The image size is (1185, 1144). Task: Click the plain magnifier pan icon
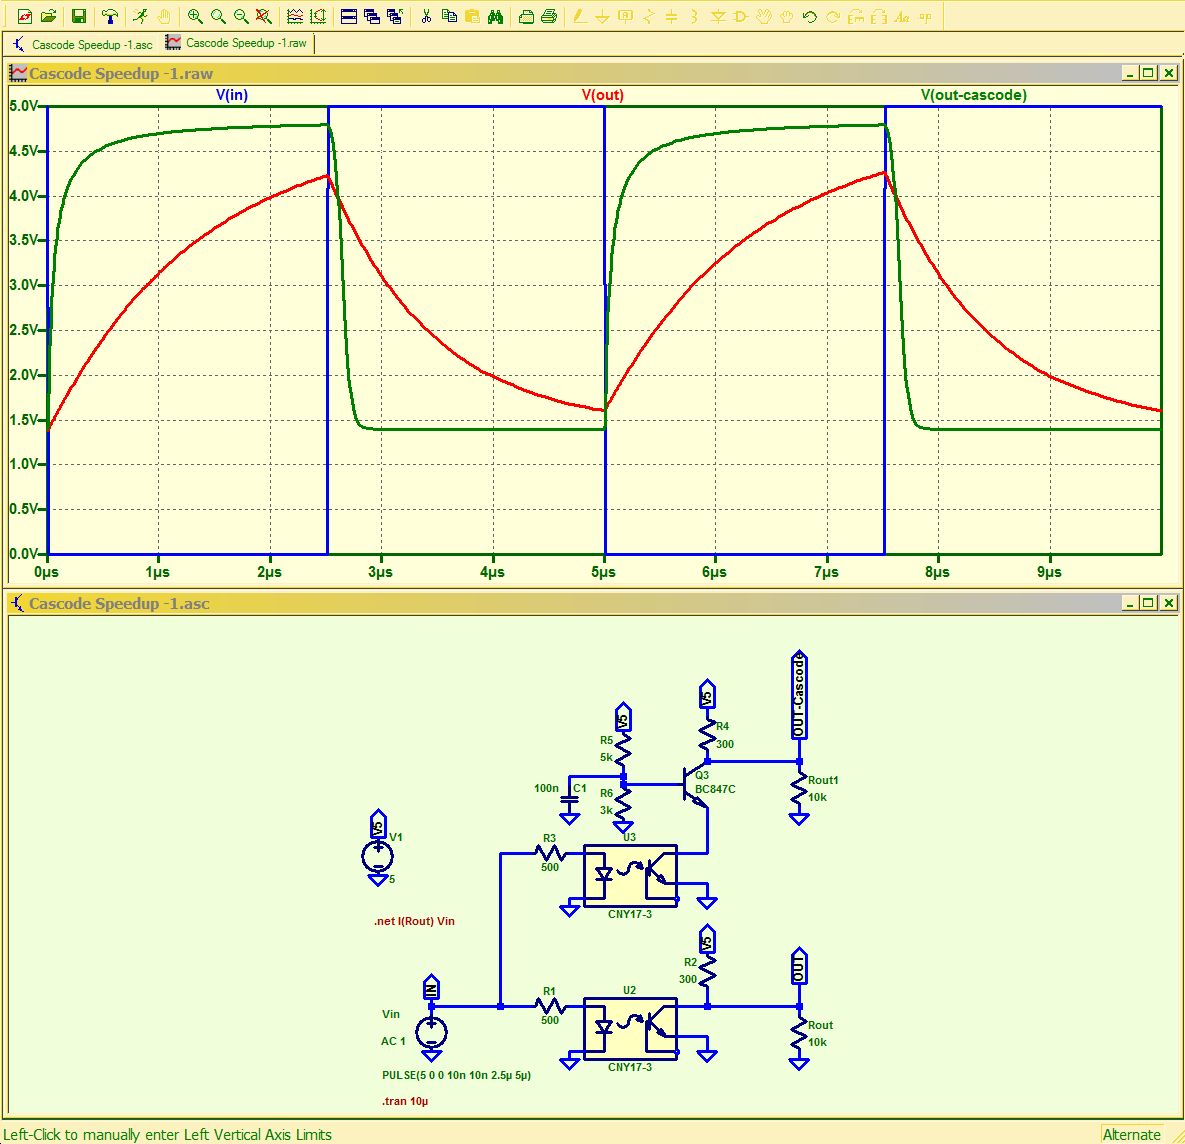(218, 16)
